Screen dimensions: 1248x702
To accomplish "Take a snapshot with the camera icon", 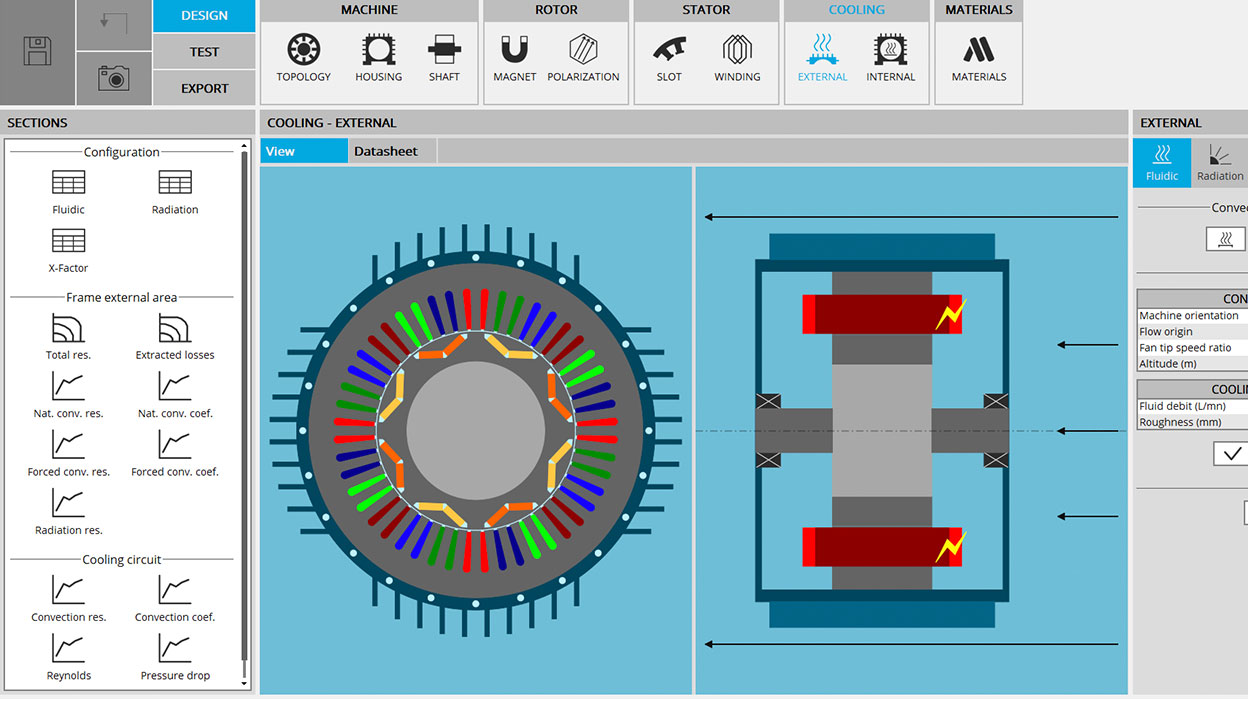I will (x=114, y=78).
